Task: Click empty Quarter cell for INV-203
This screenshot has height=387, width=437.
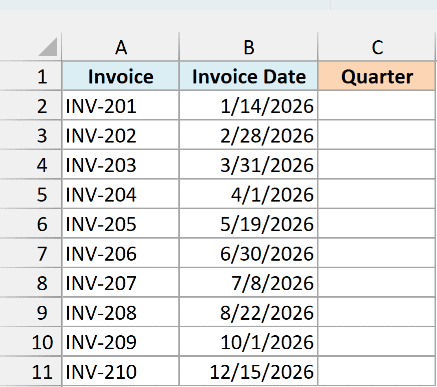Action: pos(377,165)
